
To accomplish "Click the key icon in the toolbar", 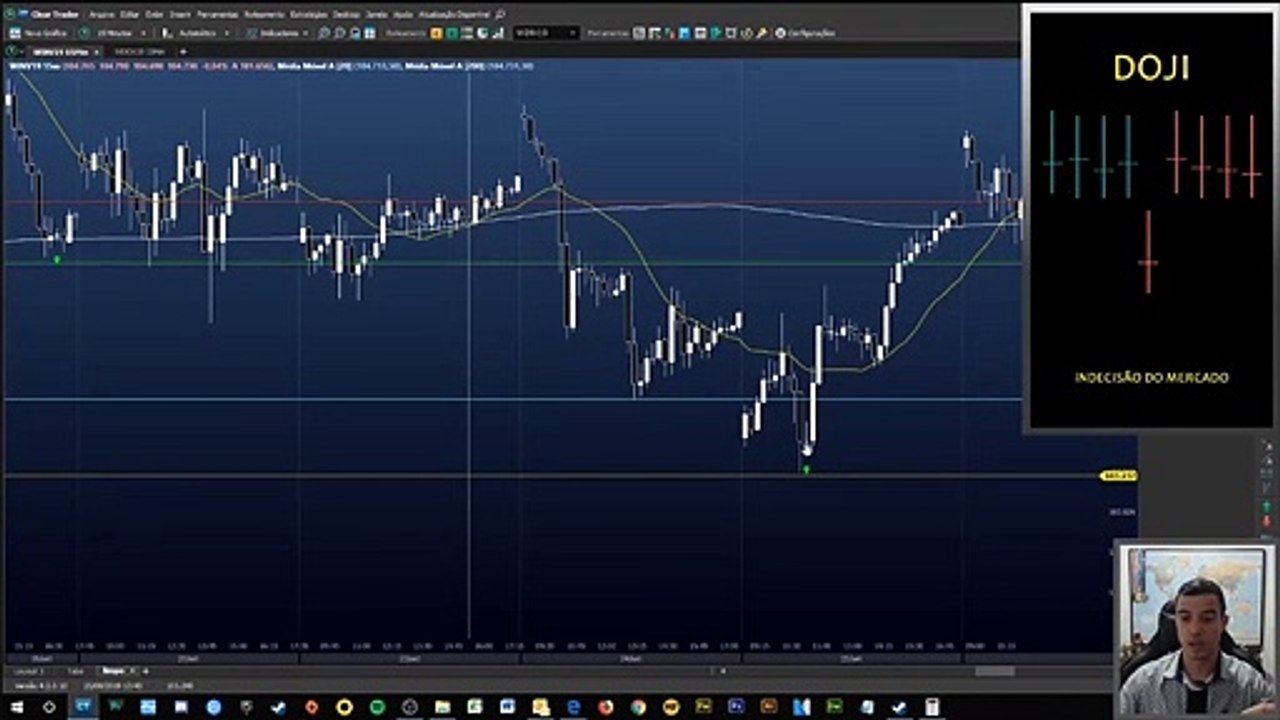I will pyautogui.click(x=762, y=33).
